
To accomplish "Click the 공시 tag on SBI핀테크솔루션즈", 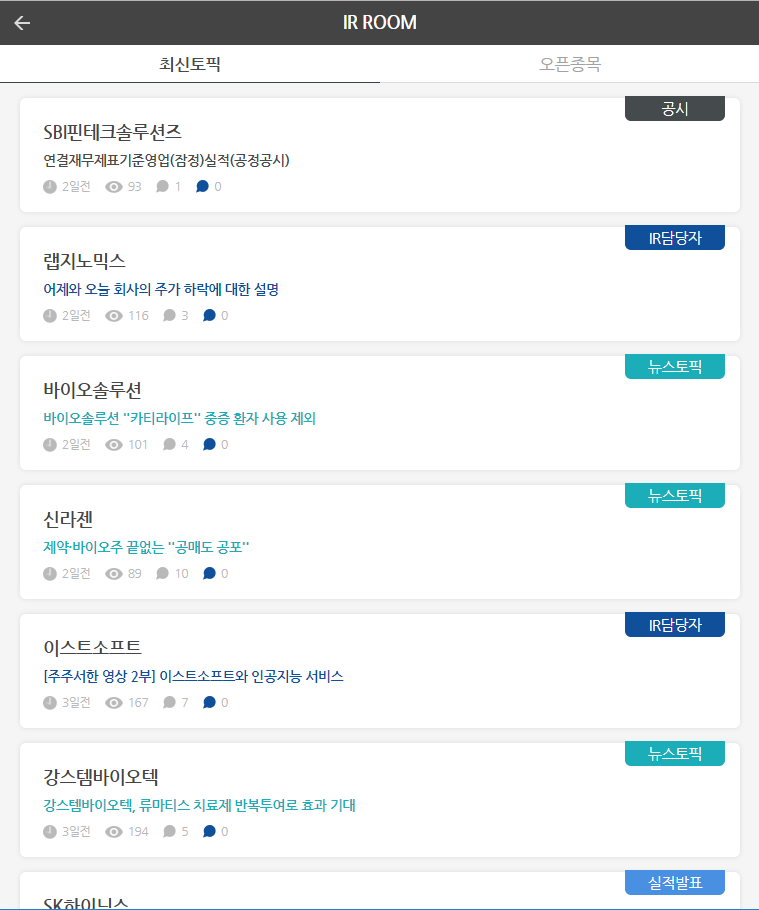I will [x=675, y=109].
